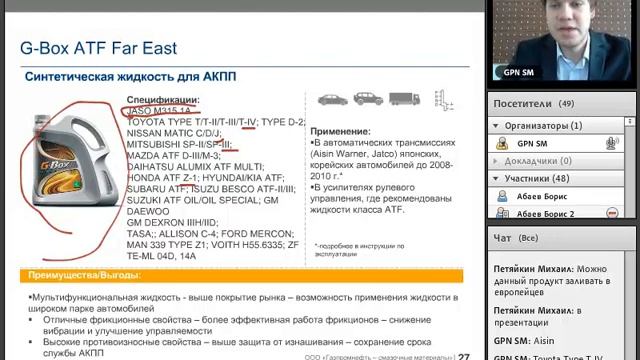The image size is (640, 360).
Task: Click the microphone icon next to GPN SM
Action: click(611, 143)
